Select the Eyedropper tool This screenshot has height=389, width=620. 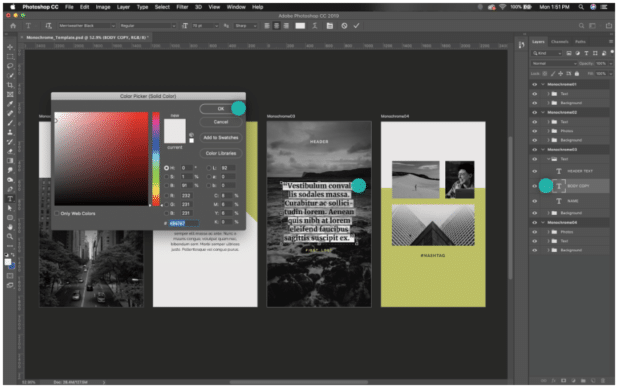pyautogui.click(x=10, y=104)
